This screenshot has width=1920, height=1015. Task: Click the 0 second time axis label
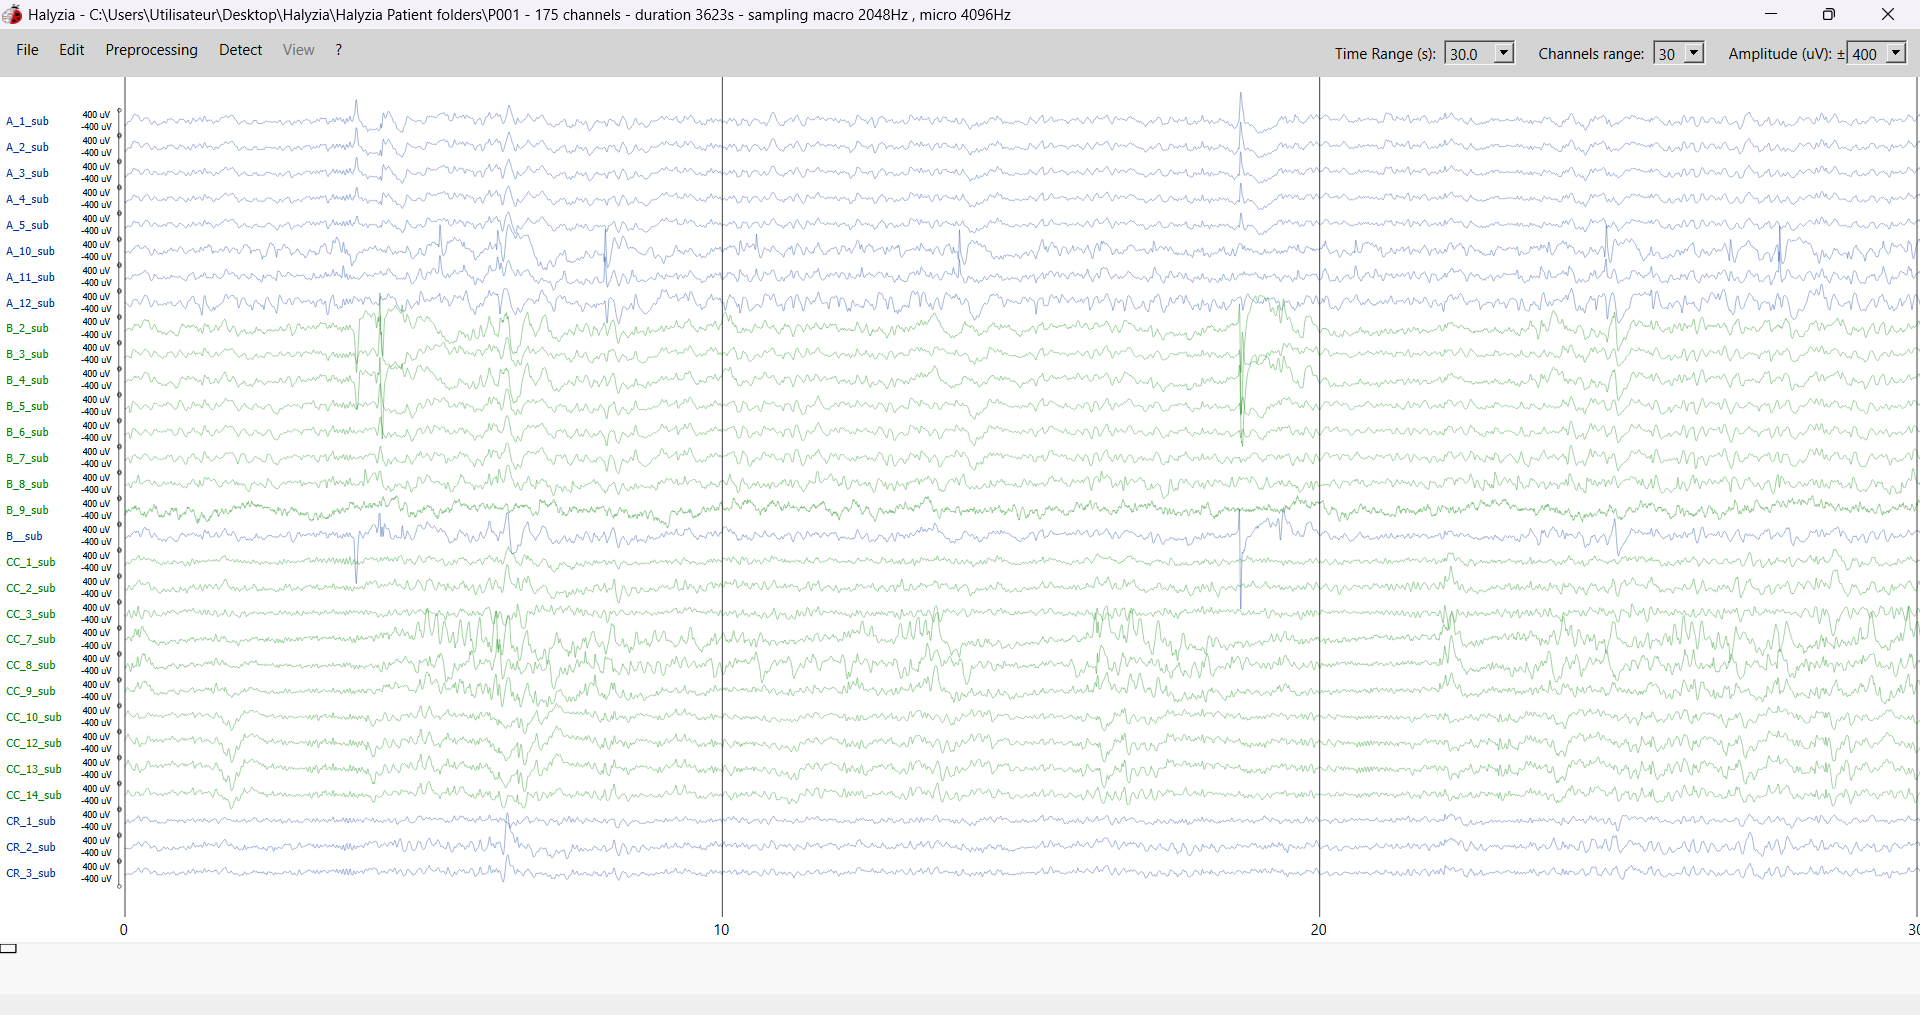tap(124, 929)
